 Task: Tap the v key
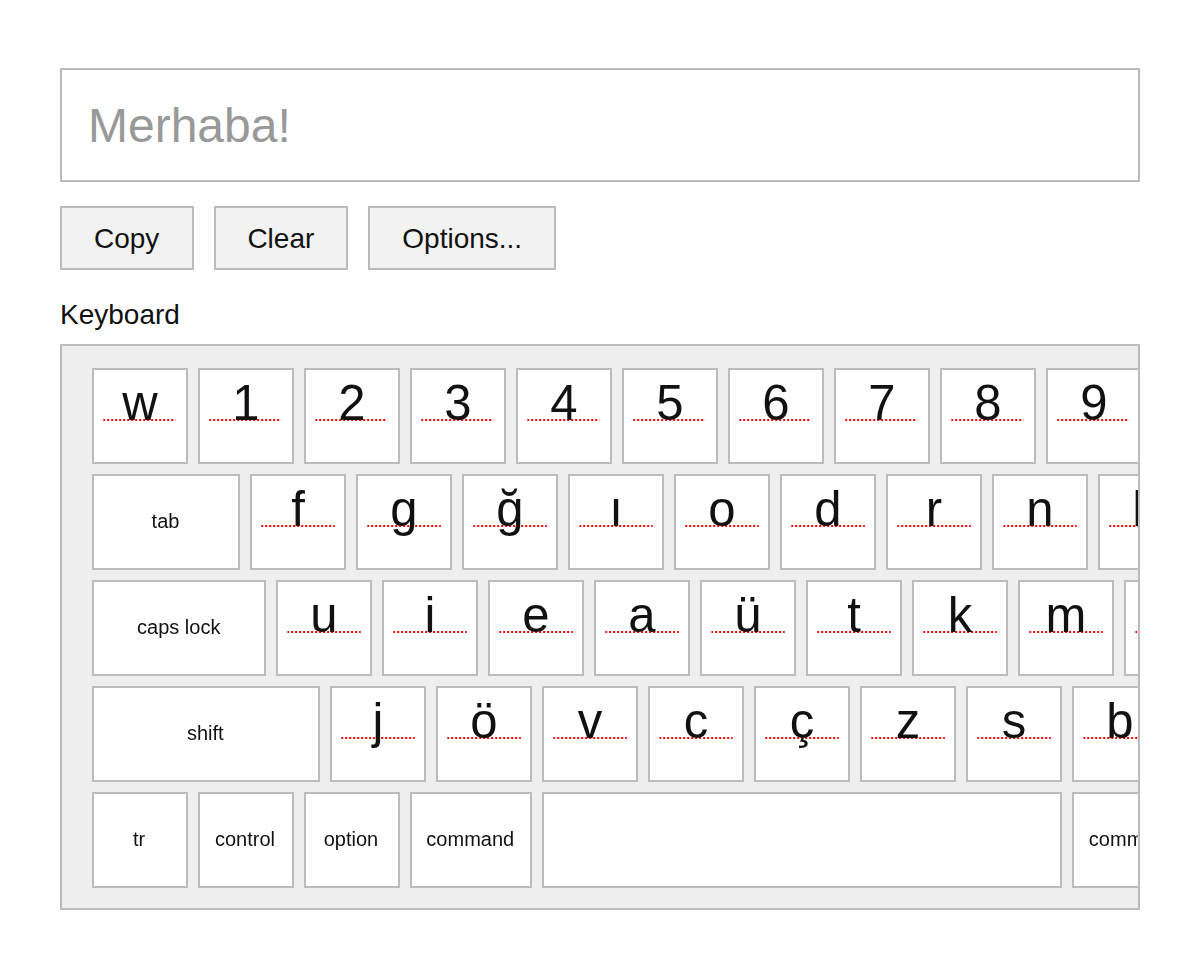590,734
